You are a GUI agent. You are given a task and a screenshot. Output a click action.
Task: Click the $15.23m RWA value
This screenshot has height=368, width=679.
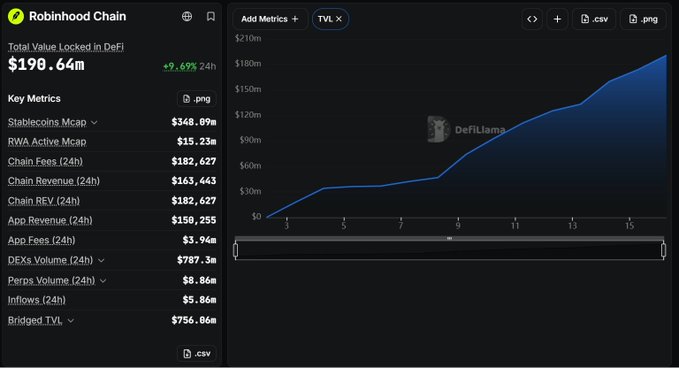197,142
